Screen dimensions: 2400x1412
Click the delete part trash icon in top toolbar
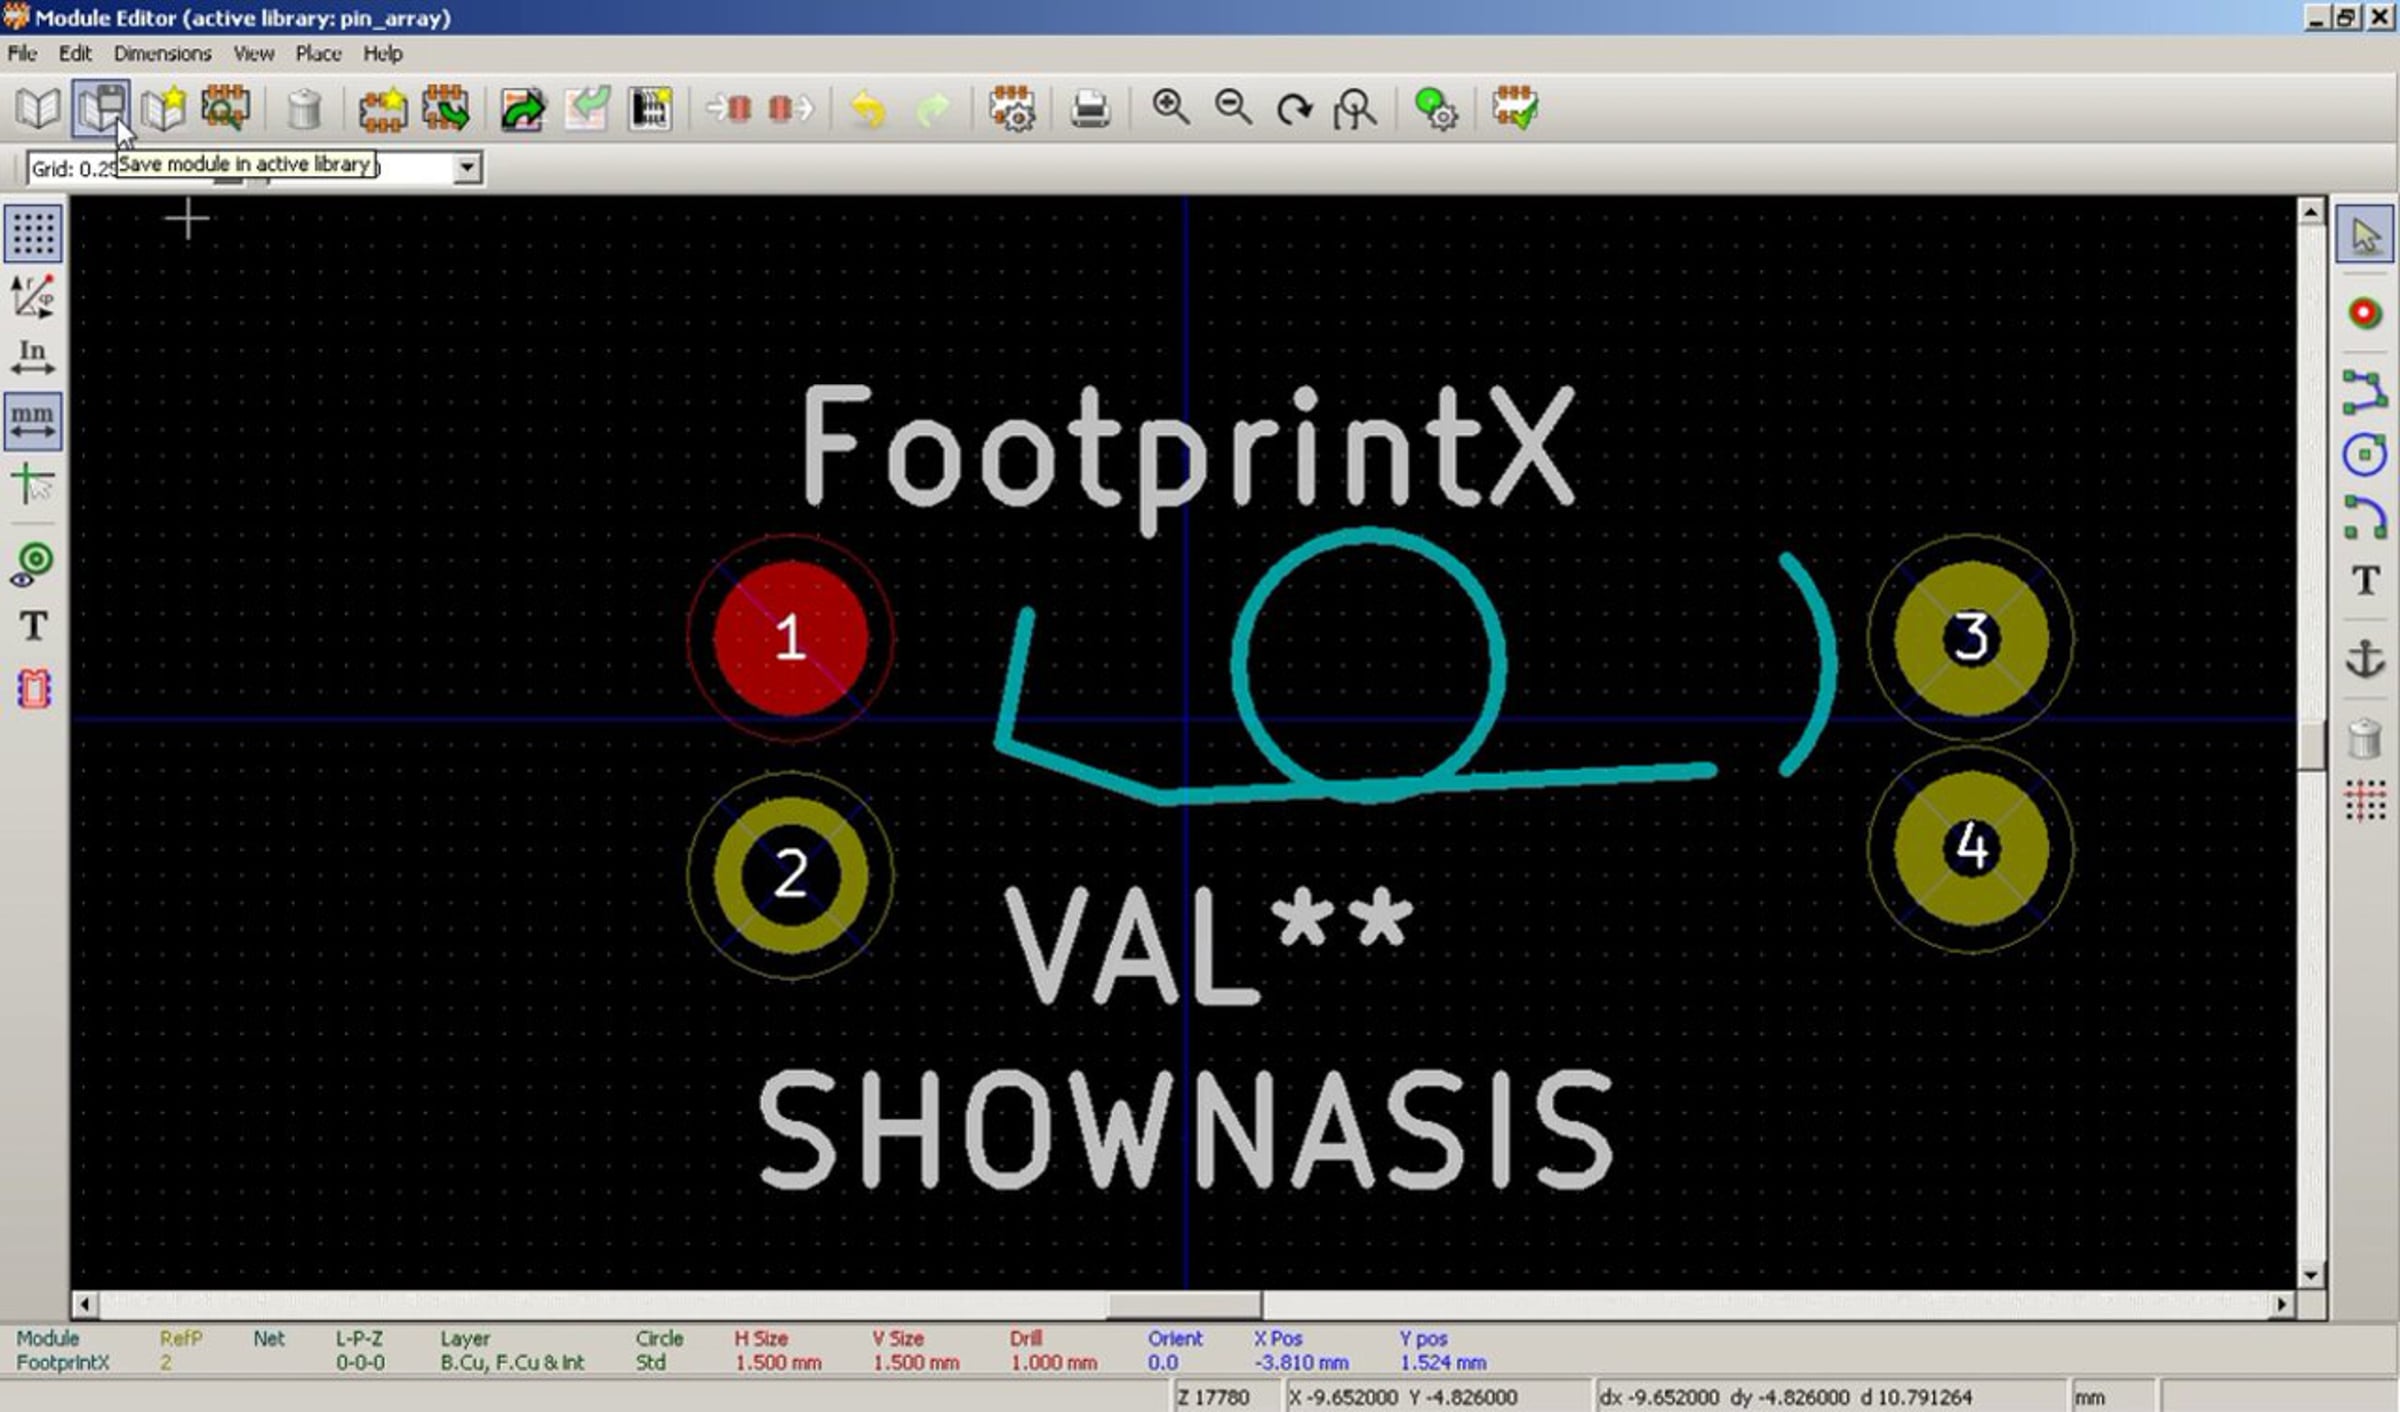[303, 109]
